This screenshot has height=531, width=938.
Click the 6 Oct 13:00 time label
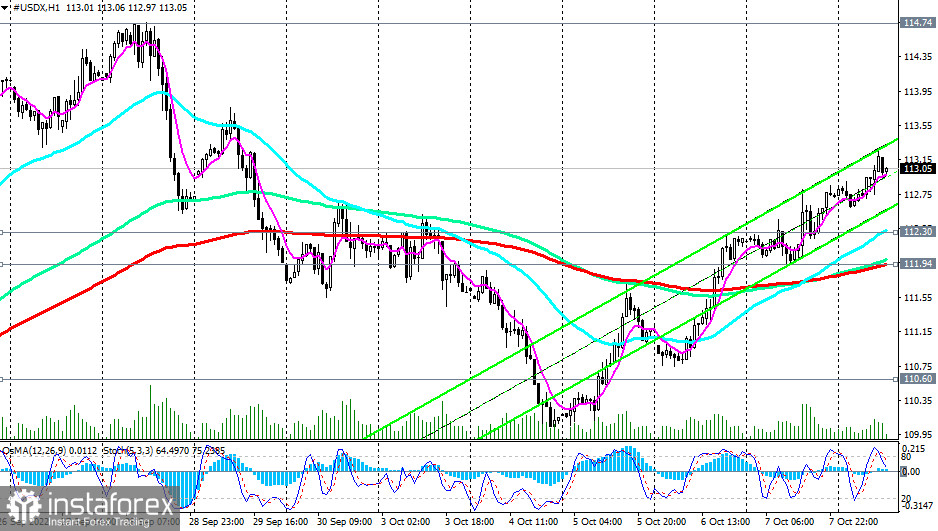tap(726, 521)
